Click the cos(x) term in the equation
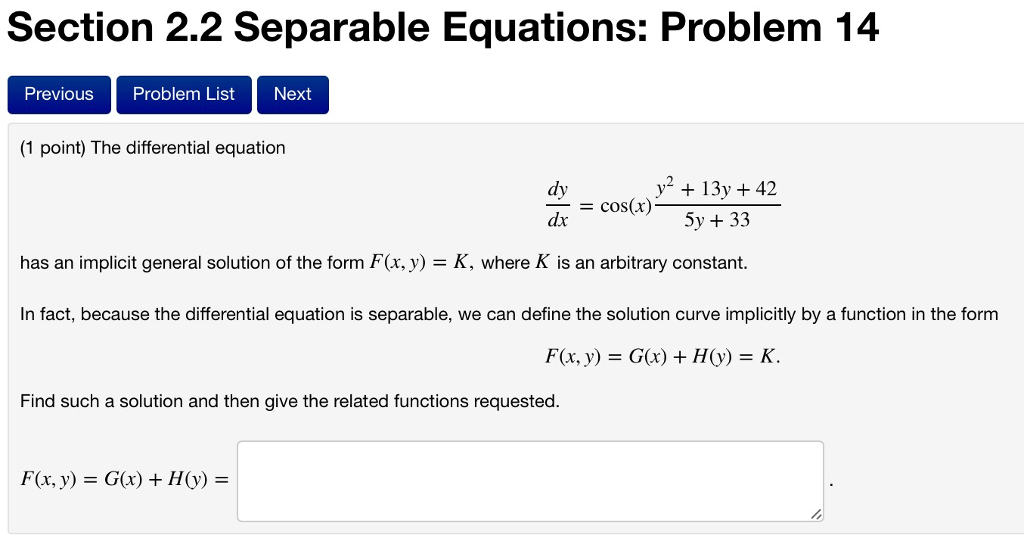1024x554 pixels. coord(626,206)
